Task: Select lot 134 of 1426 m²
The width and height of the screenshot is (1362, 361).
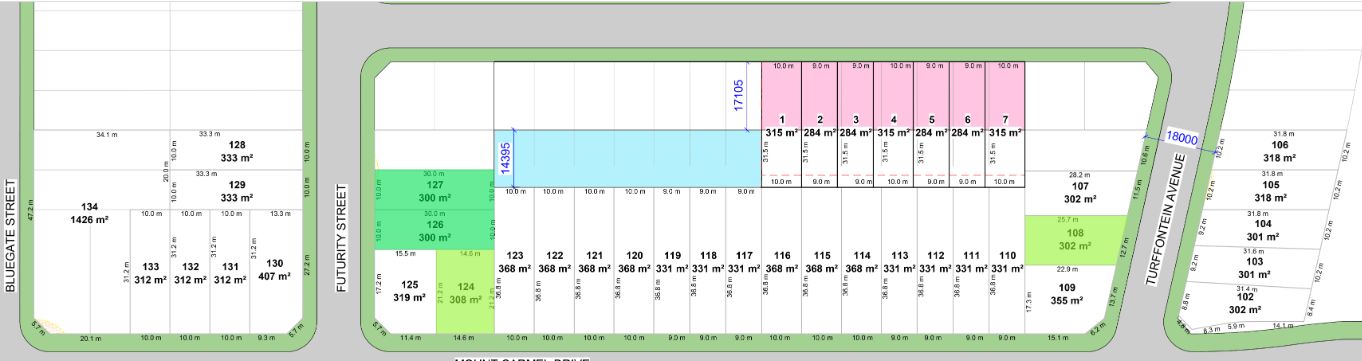Action: point(89,213)
